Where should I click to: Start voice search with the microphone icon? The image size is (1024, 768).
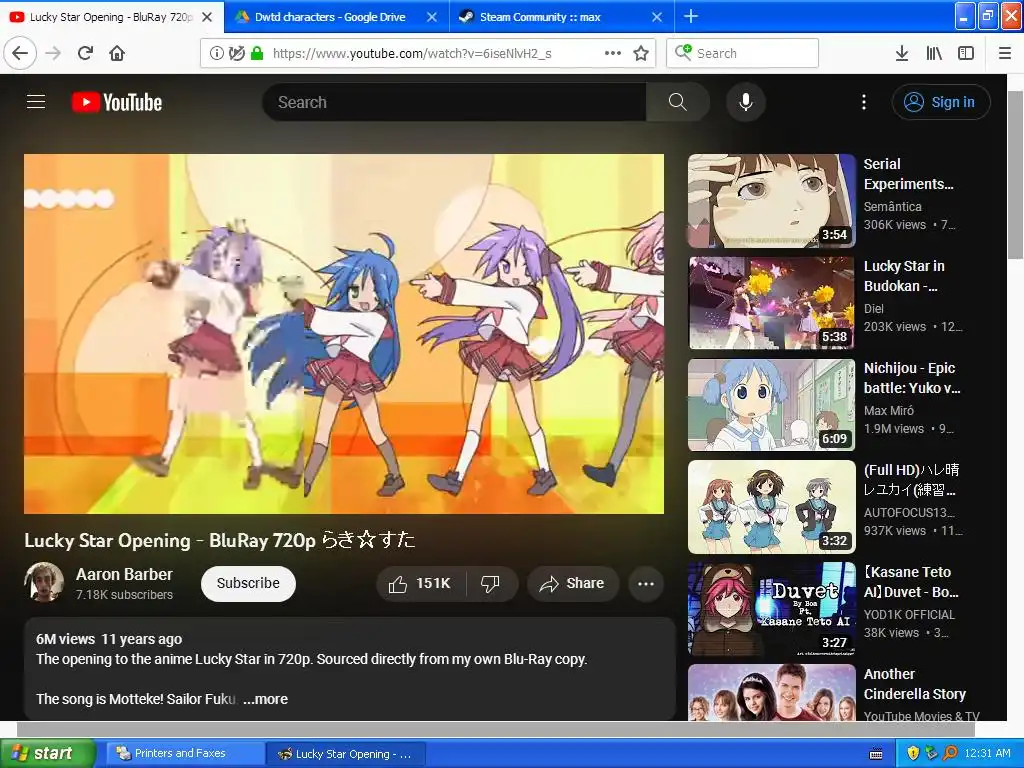pyautogui.click(x=745, y=102)
